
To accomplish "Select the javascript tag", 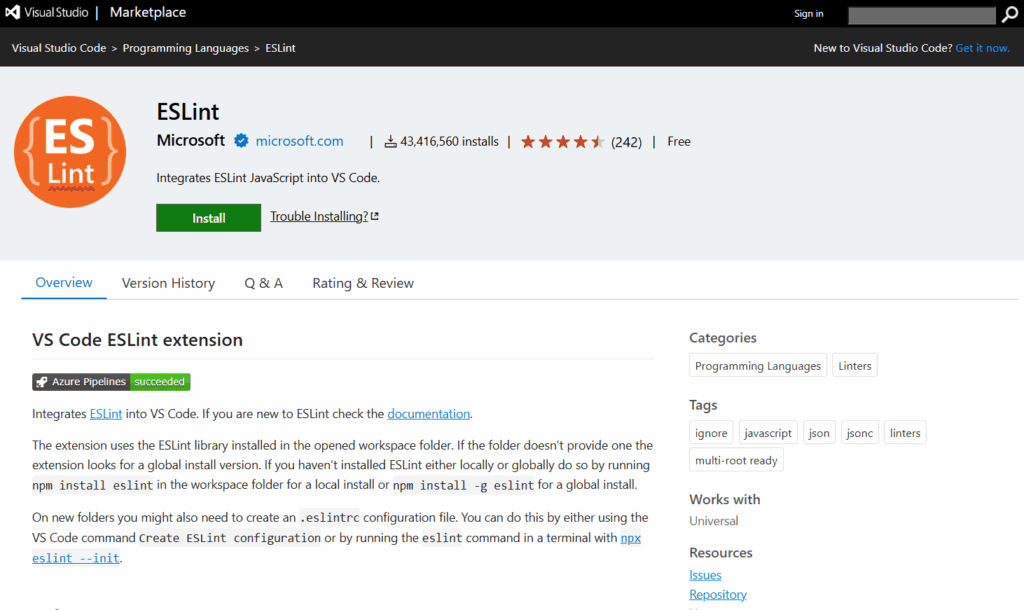I will (x=768, y=433).
